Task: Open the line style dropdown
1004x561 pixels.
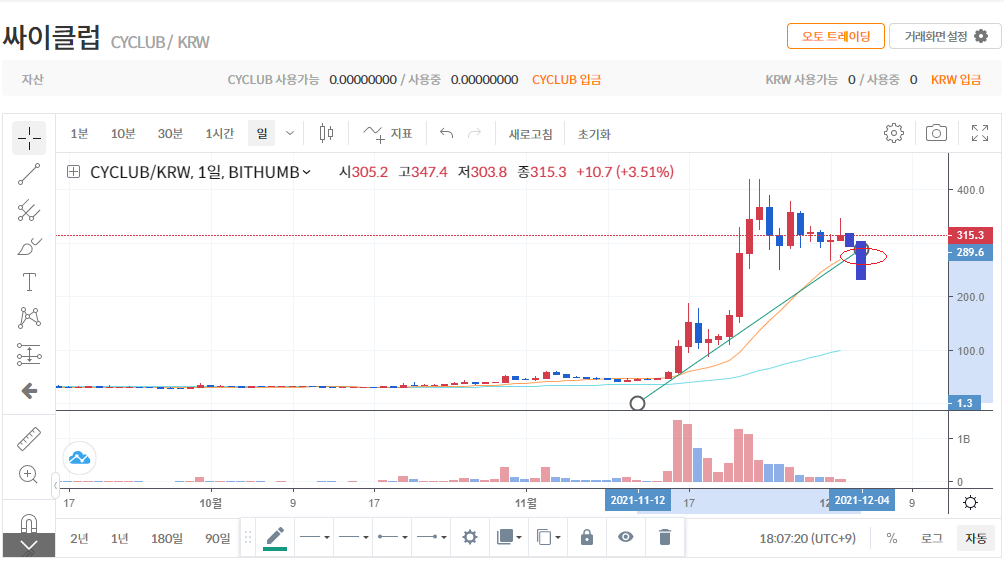Action: tap(315, 537)
